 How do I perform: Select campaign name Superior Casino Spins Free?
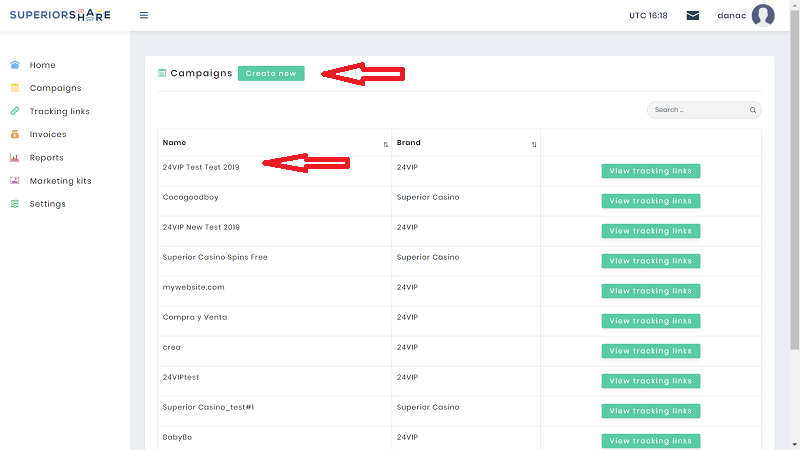point(215,257)
